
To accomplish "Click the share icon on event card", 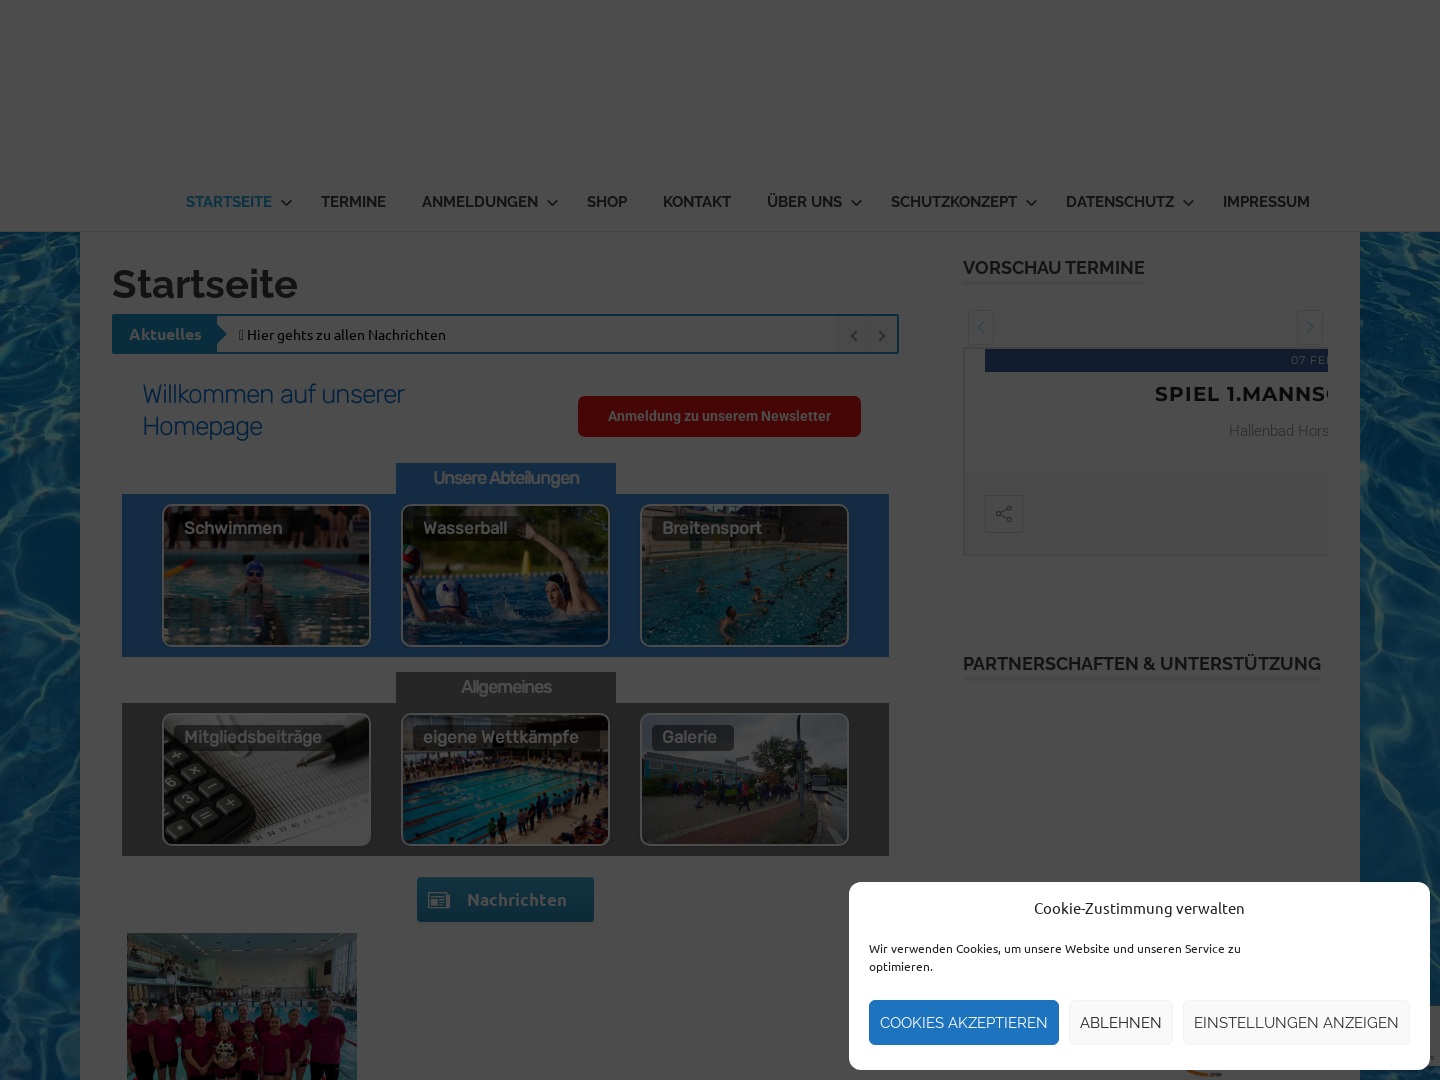I will pyautogui.click(x=1004, y=514).
